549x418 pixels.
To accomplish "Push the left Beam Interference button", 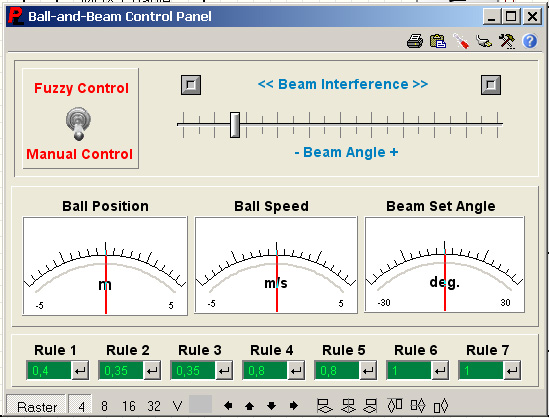I will [x=191, y=85].
